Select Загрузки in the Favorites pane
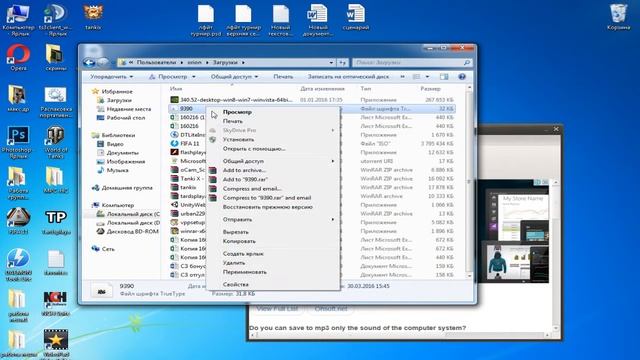 (x=119, y=100)
